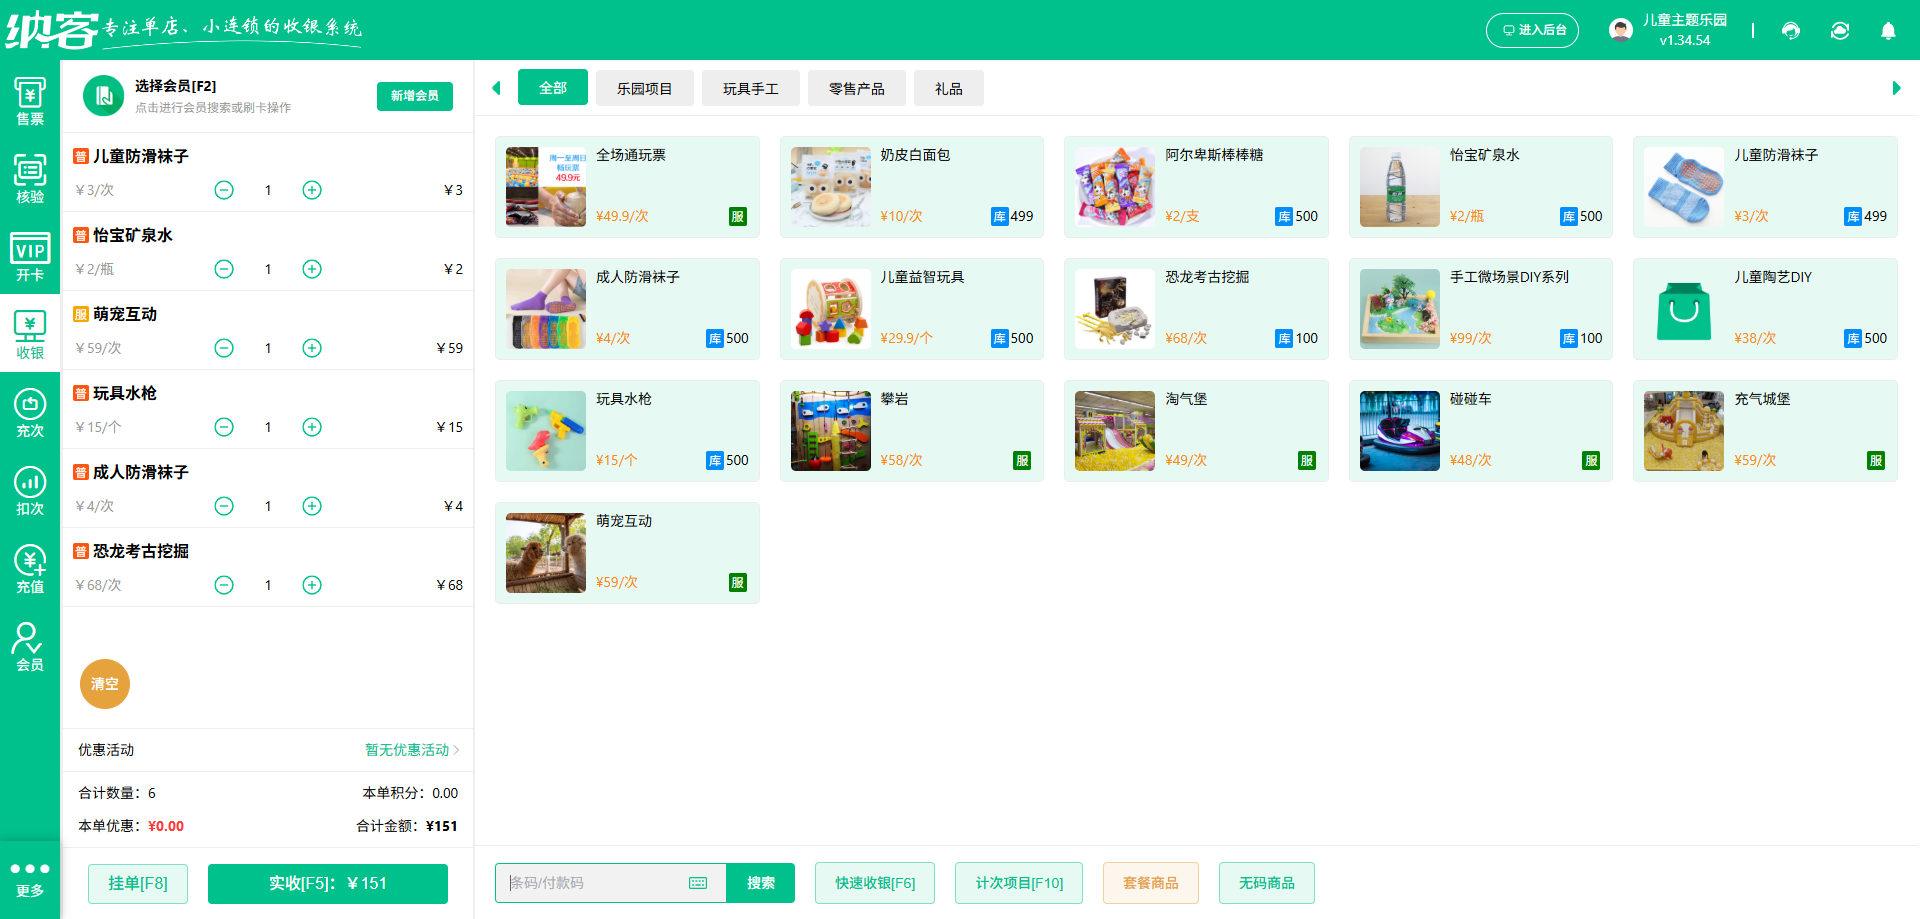Open the 售票 ticket sales sidebar icon
This screenshot has width=1920, height=919.
30,101
